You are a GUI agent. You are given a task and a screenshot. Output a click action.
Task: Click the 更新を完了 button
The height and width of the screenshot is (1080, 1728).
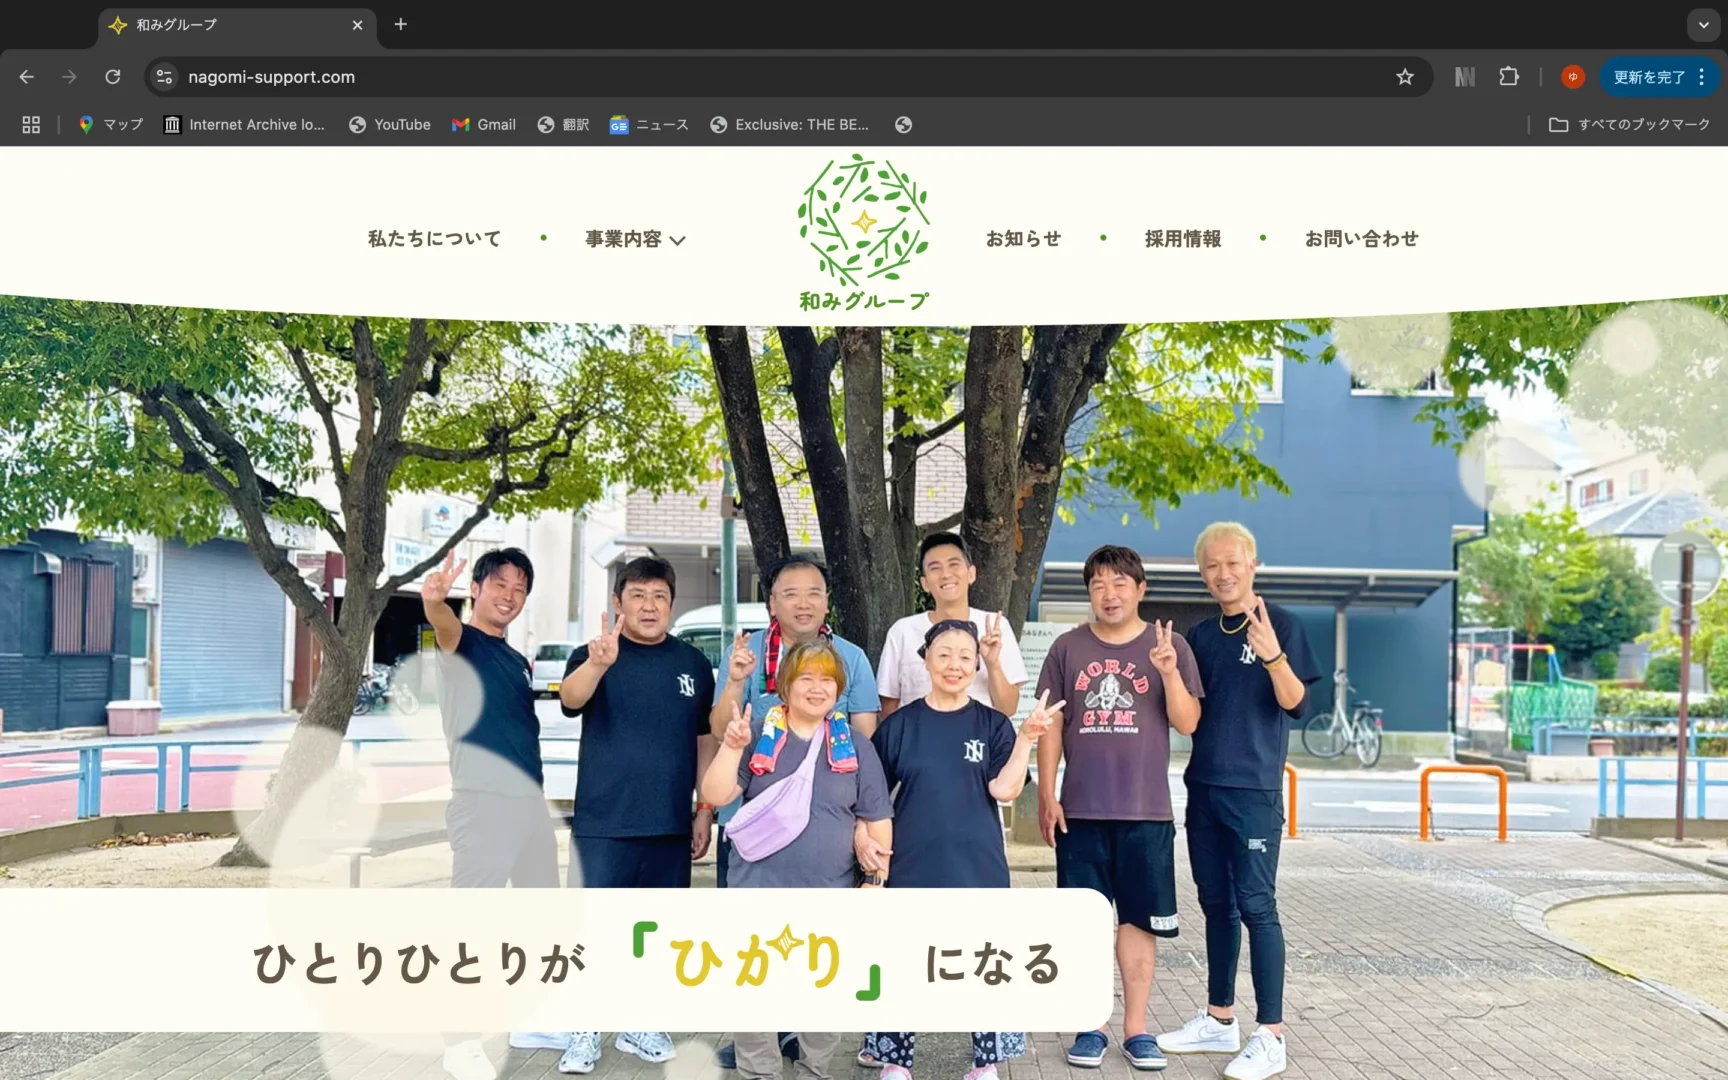(1649, 77)
